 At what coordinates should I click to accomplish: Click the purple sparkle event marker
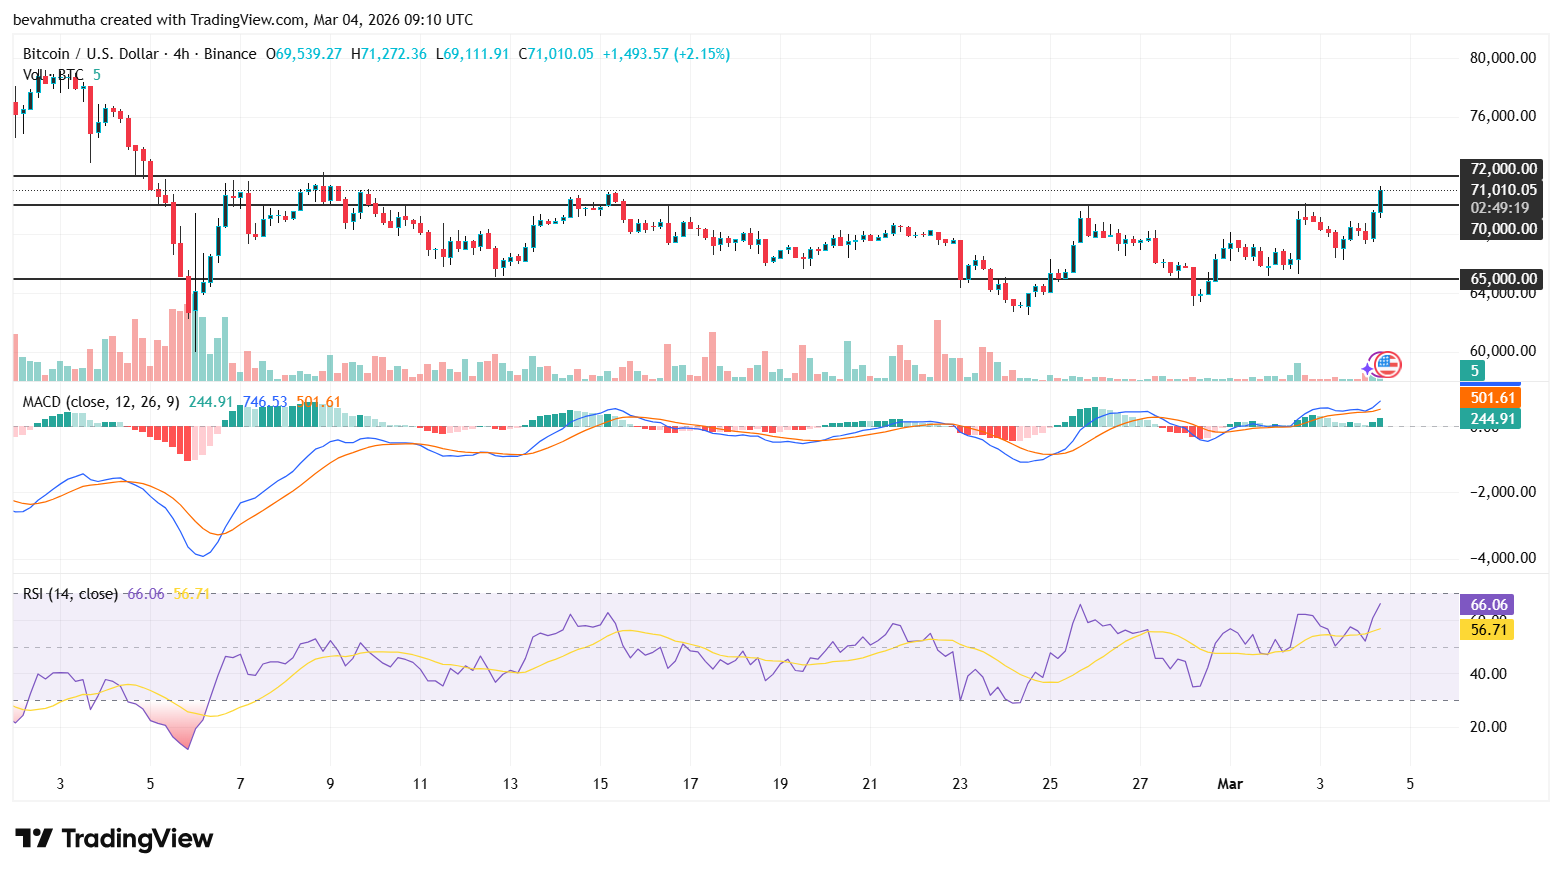coord(1368,369)
